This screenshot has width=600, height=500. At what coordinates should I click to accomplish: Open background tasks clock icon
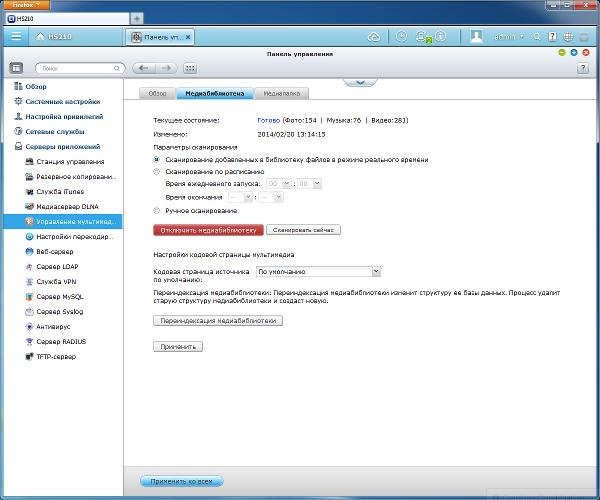click(401, 36)
